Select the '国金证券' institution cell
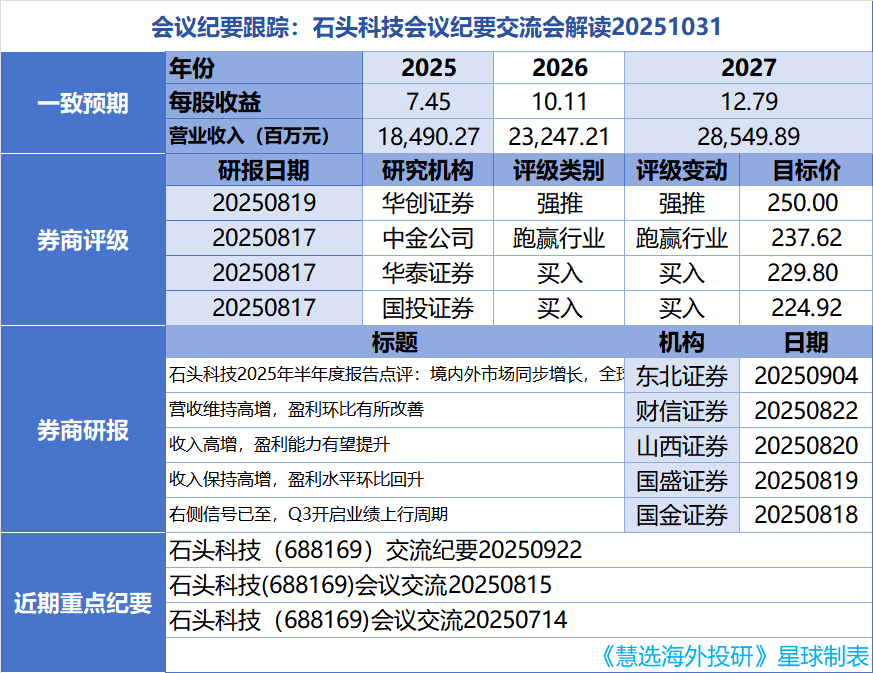Screen dimensions: 873x673 [682, 515]
